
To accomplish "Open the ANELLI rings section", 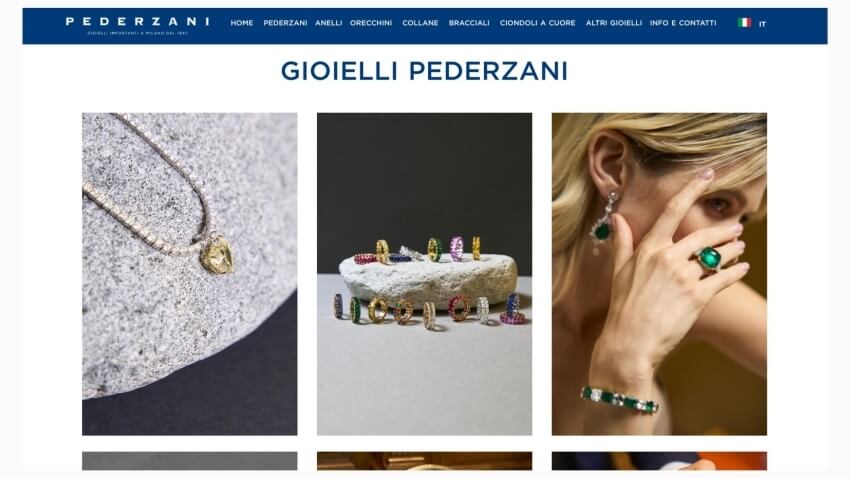I will (x=329, y=23).
